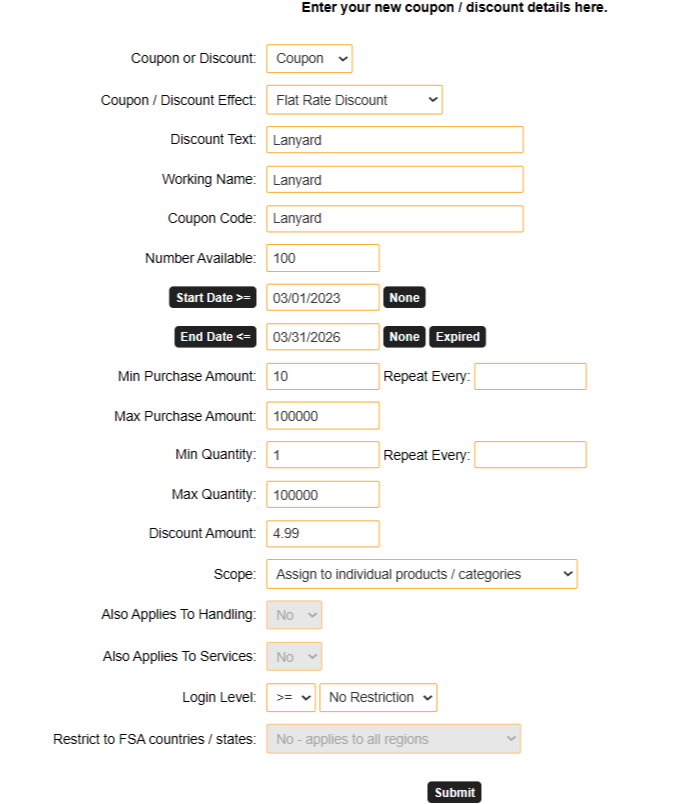Click the Discount Text input field
The height and width of the screenshot is (804, 695).
pos(394,140)
